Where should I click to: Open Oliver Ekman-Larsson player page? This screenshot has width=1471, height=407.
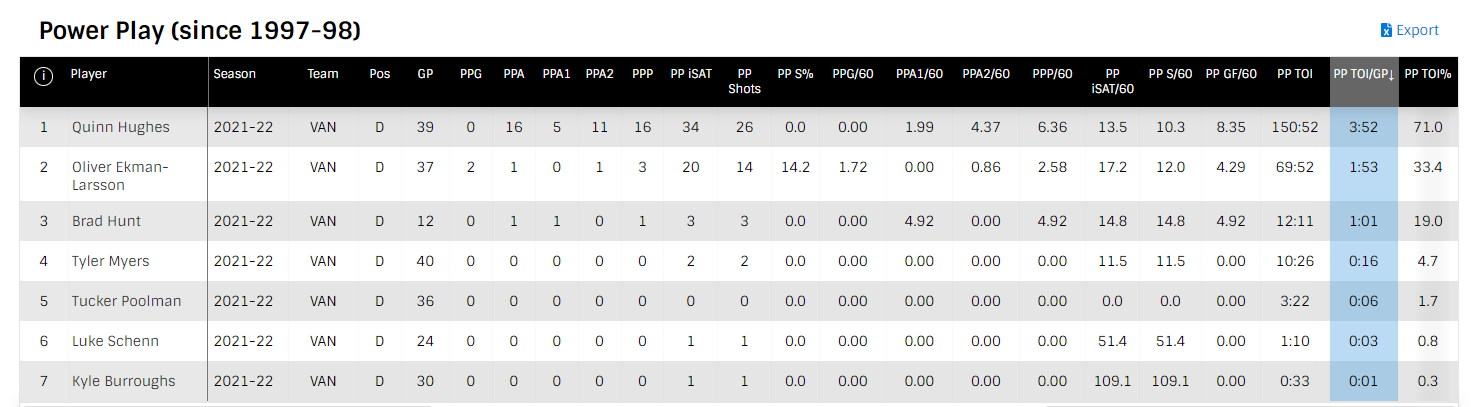coord(120,176)
